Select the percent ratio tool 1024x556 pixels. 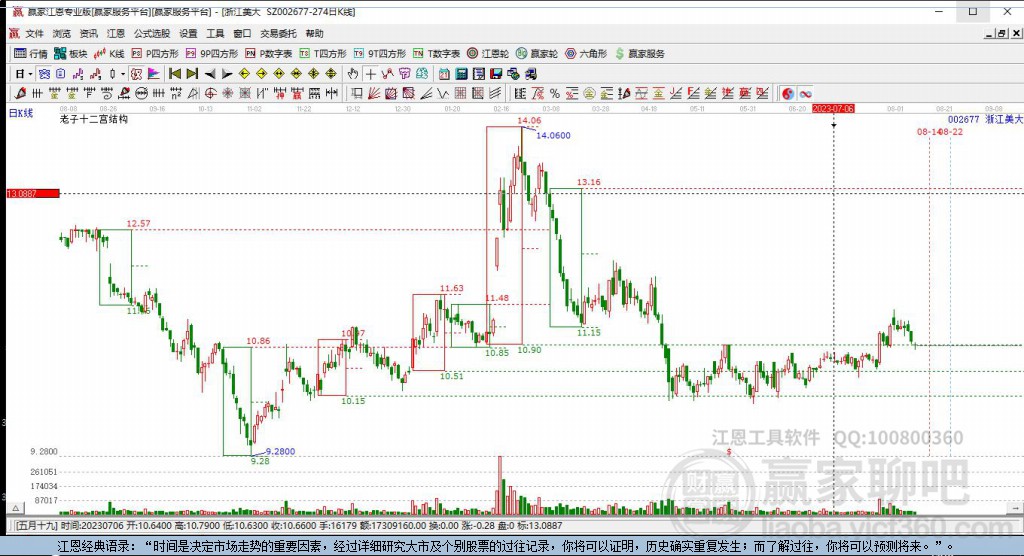click(554, 93)
